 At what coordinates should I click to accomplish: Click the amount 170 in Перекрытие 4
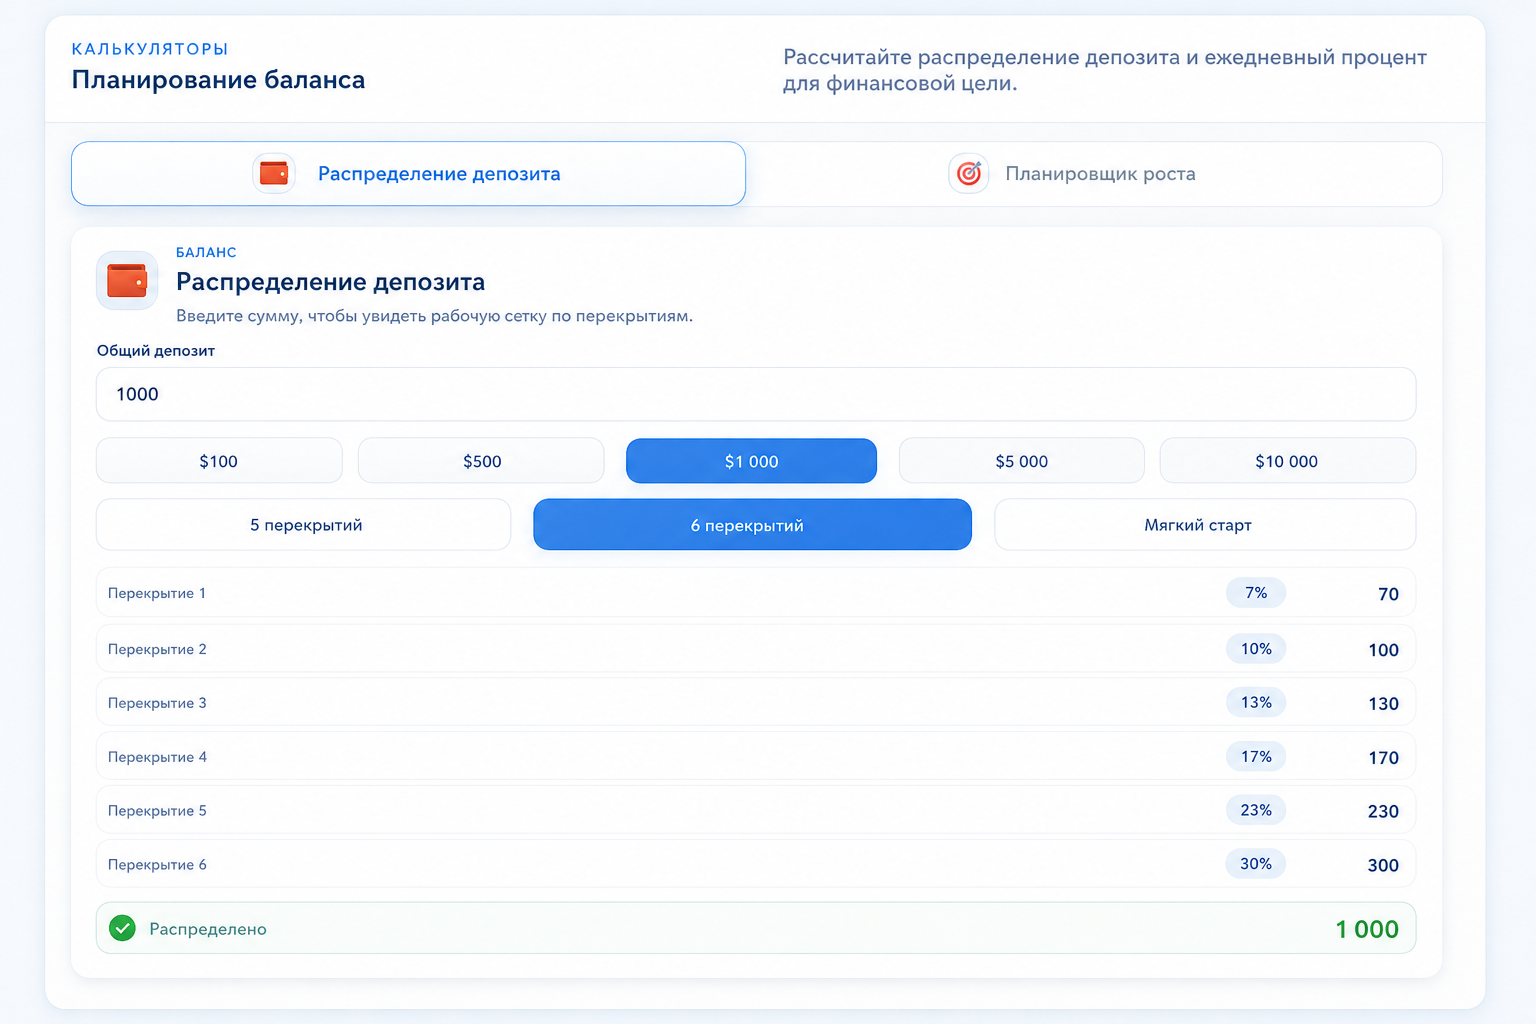1383,758
